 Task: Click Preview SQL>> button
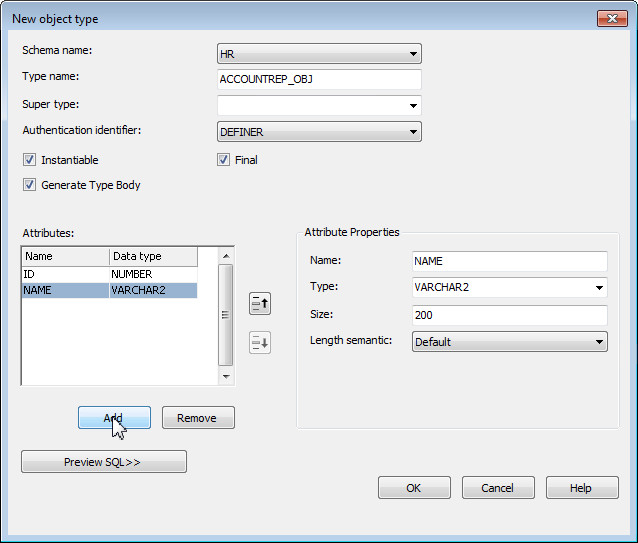[104, 462]
